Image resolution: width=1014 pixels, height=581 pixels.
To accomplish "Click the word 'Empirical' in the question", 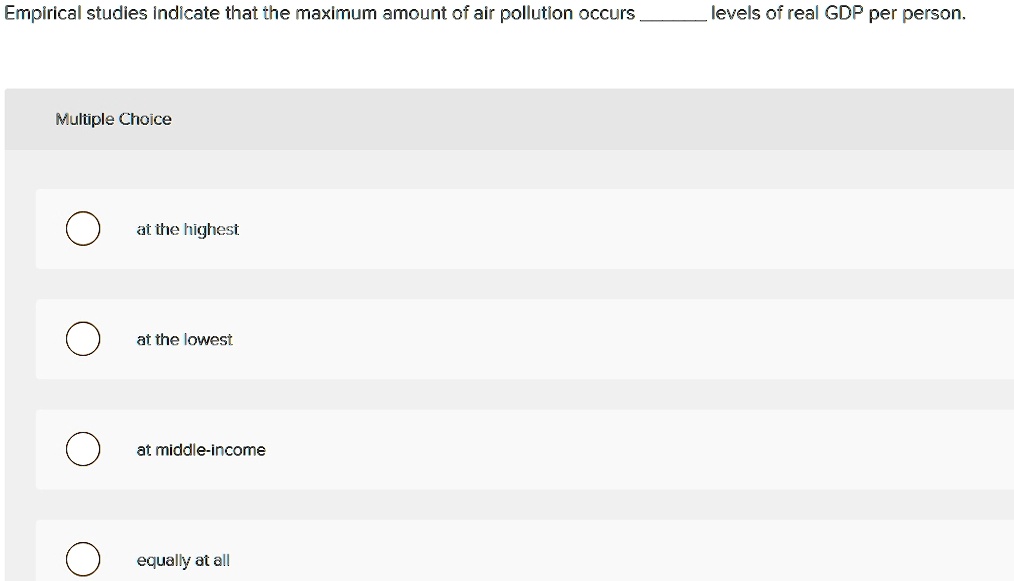I will pyautogui.click(x=43, y=14).
